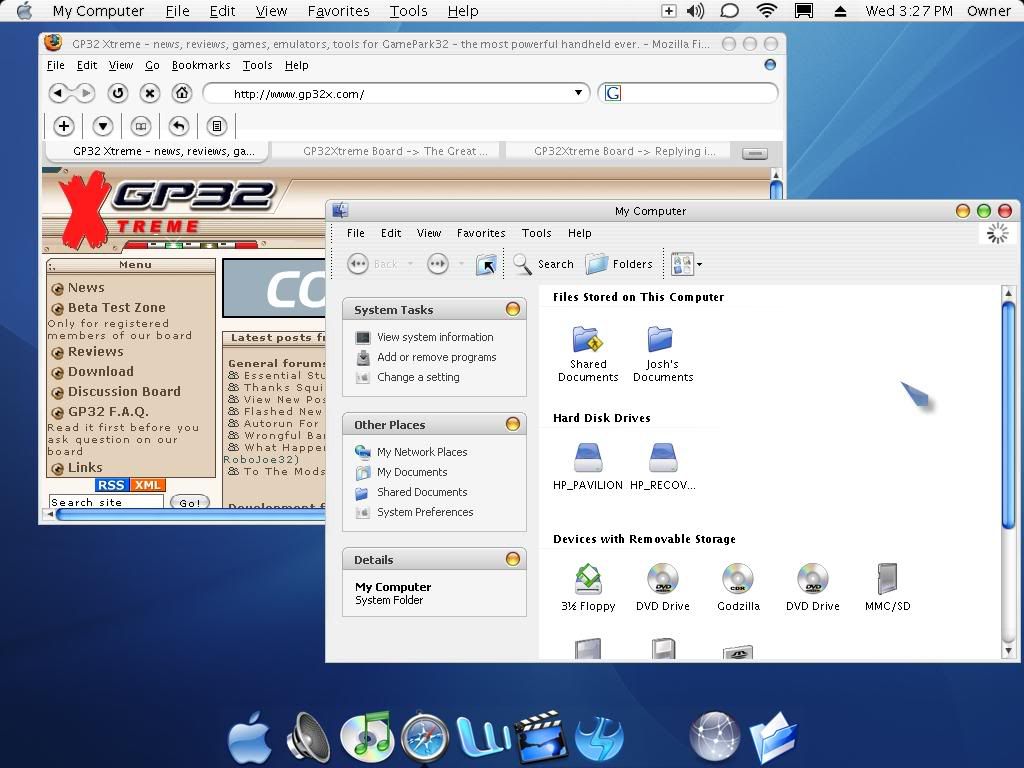Open Back history dropdown arrow in My Computer
Viewport: 1024px width, 768px height.
[x=410, y=264]
